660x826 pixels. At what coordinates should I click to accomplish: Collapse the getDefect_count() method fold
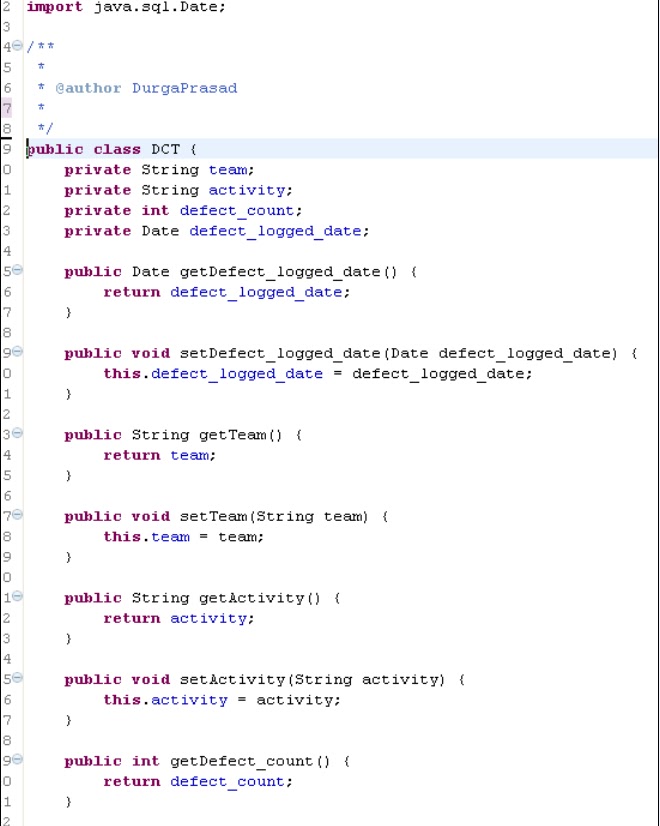[17, 760]
